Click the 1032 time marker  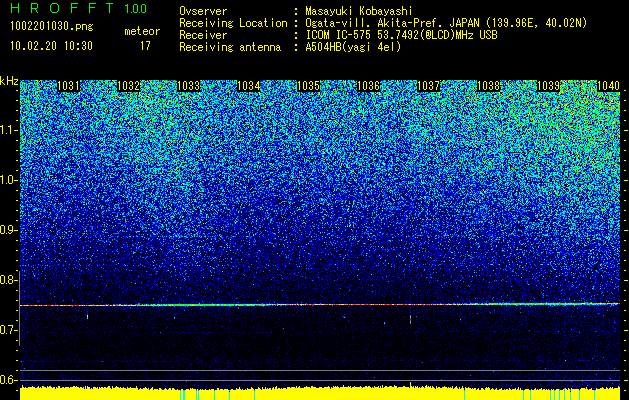128,86
